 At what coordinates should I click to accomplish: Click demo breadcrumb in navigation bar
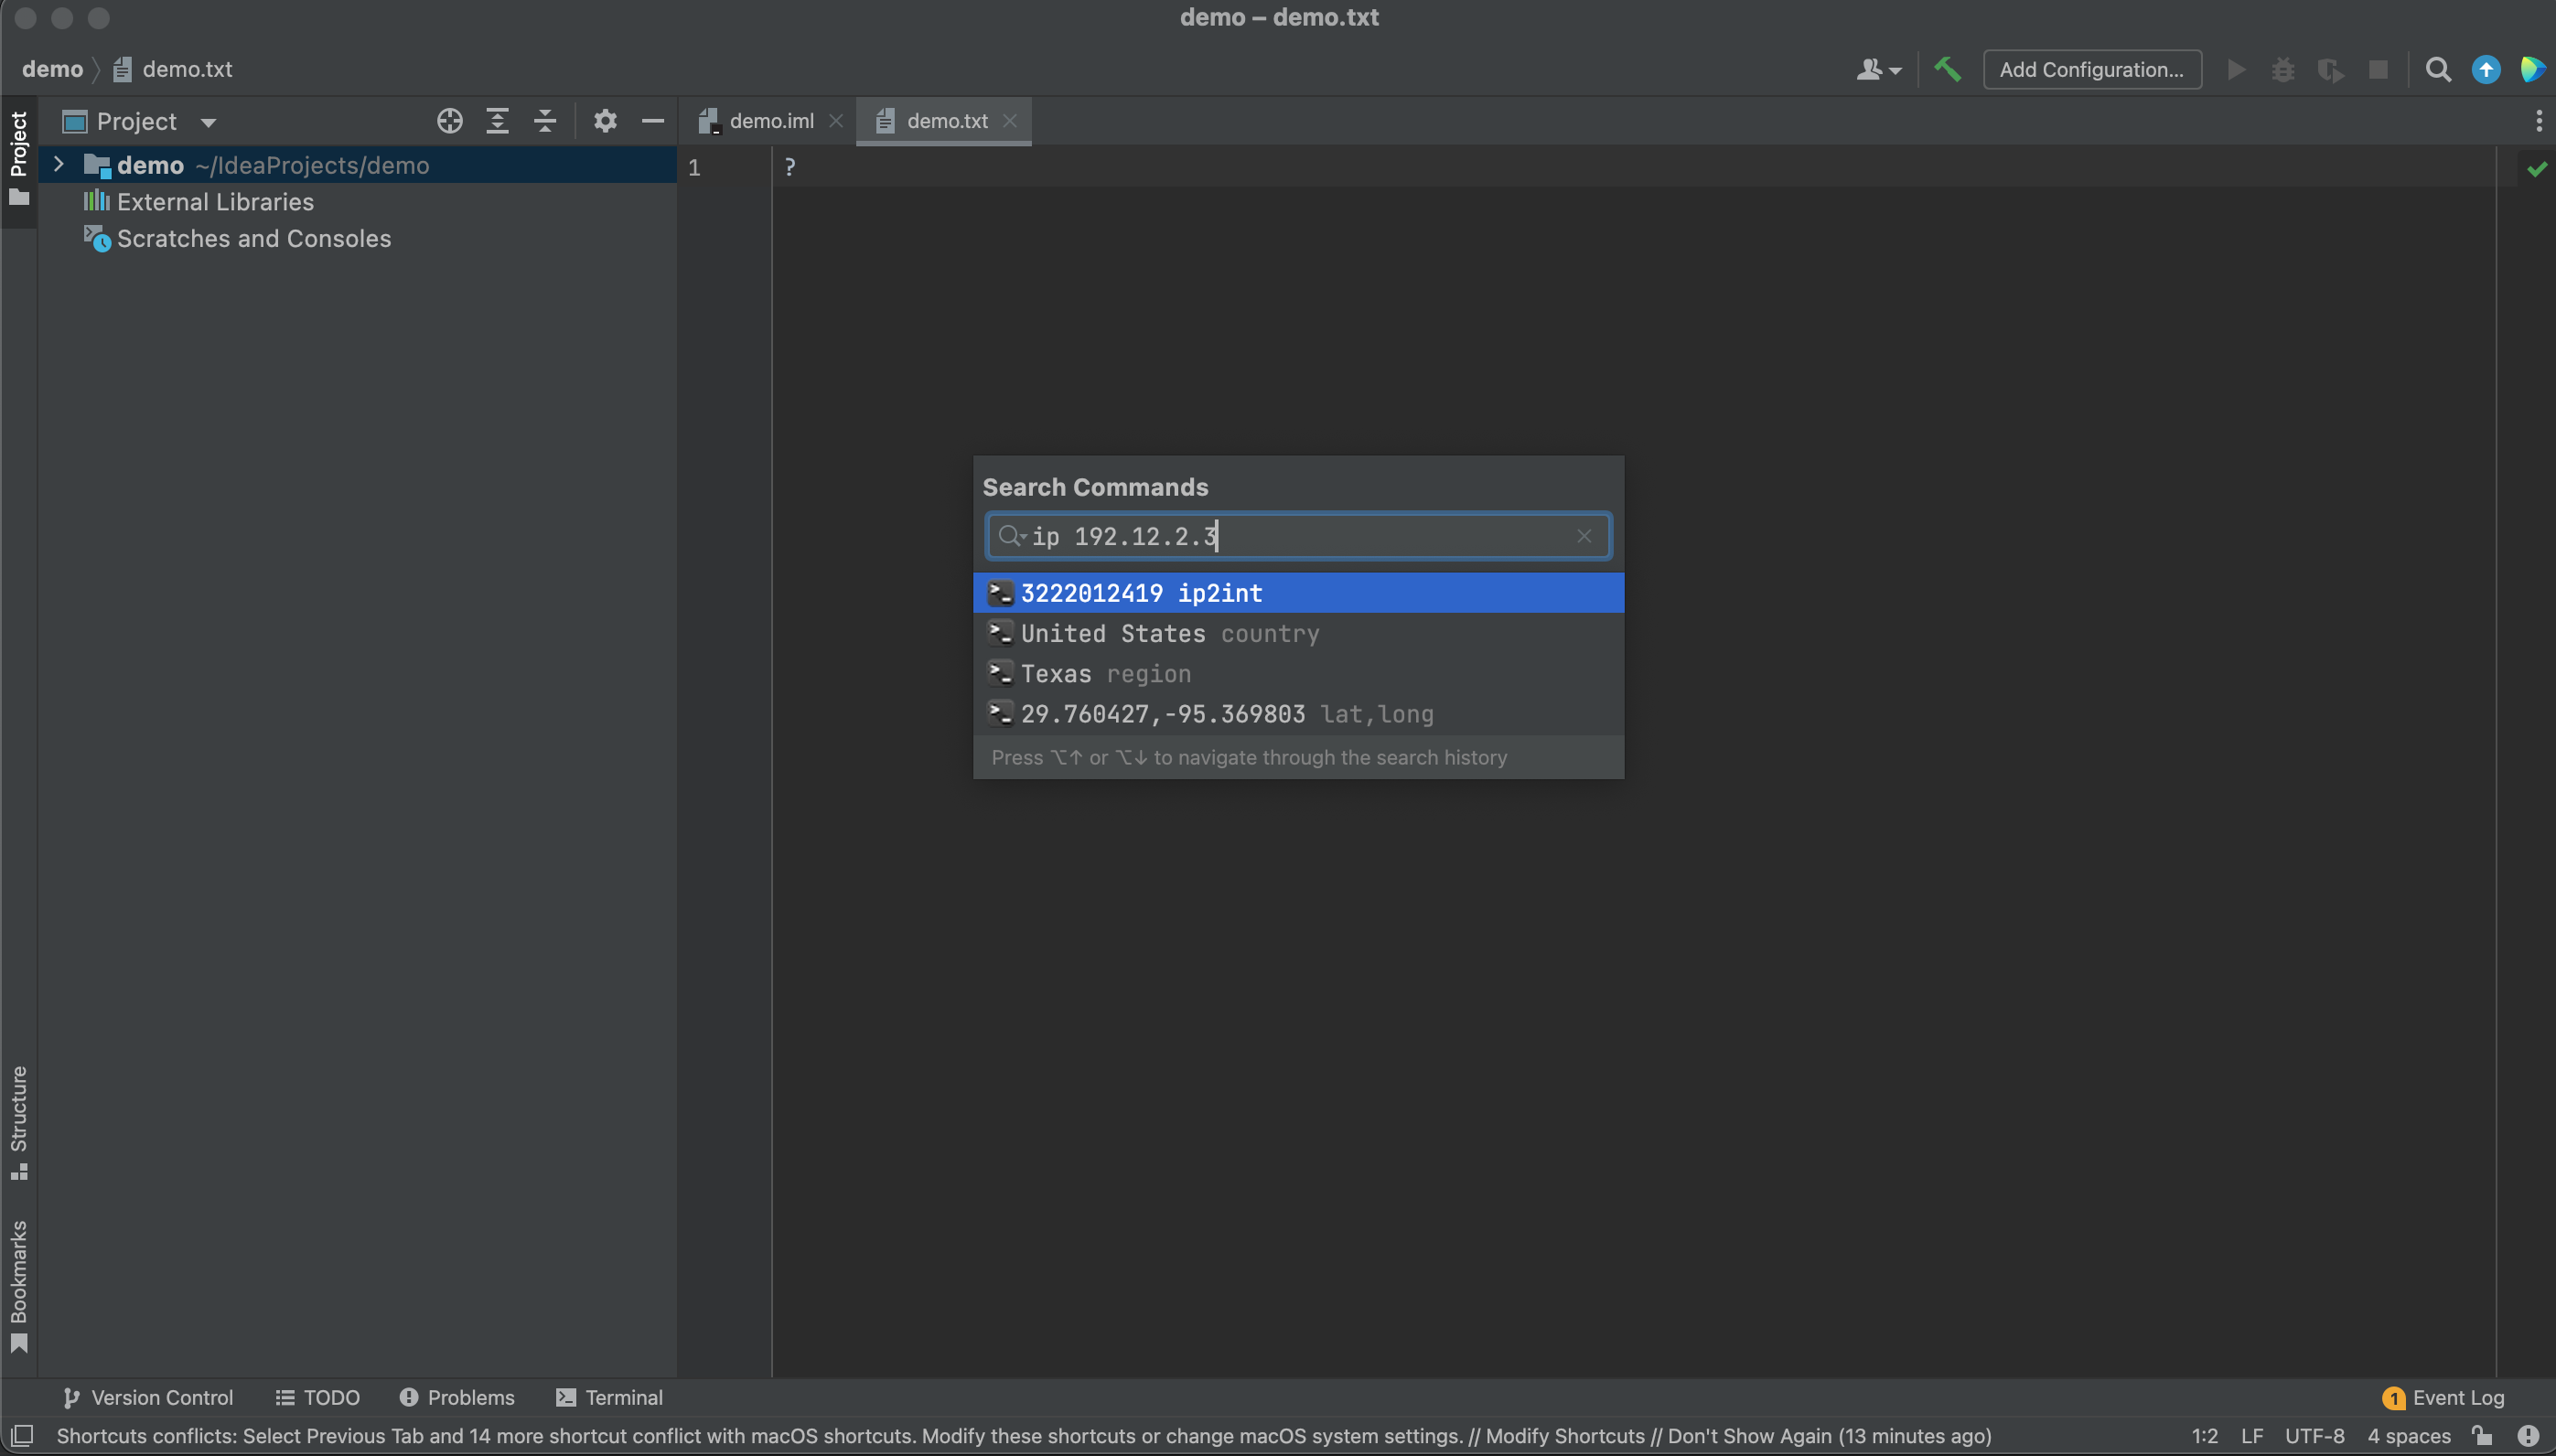(52, 69)
